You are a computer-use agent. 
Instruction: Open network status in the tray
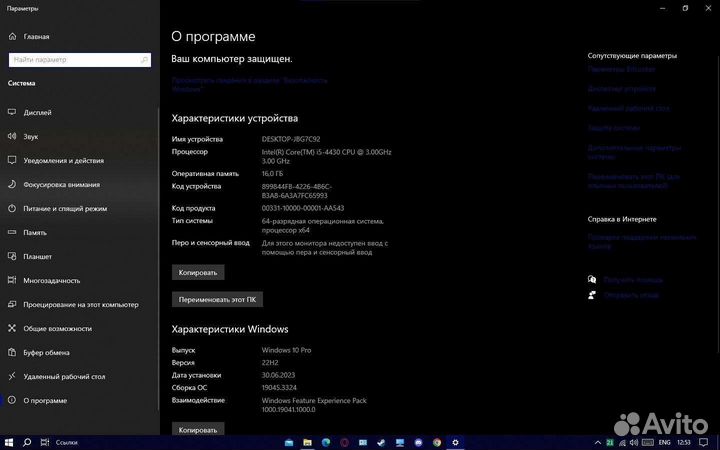tap(622, 442)
